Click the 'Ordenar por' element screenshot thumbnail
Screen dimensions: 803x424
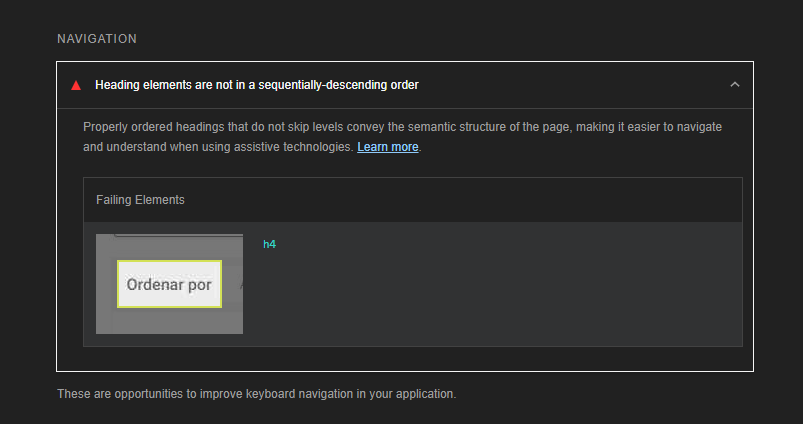(170, 284)
